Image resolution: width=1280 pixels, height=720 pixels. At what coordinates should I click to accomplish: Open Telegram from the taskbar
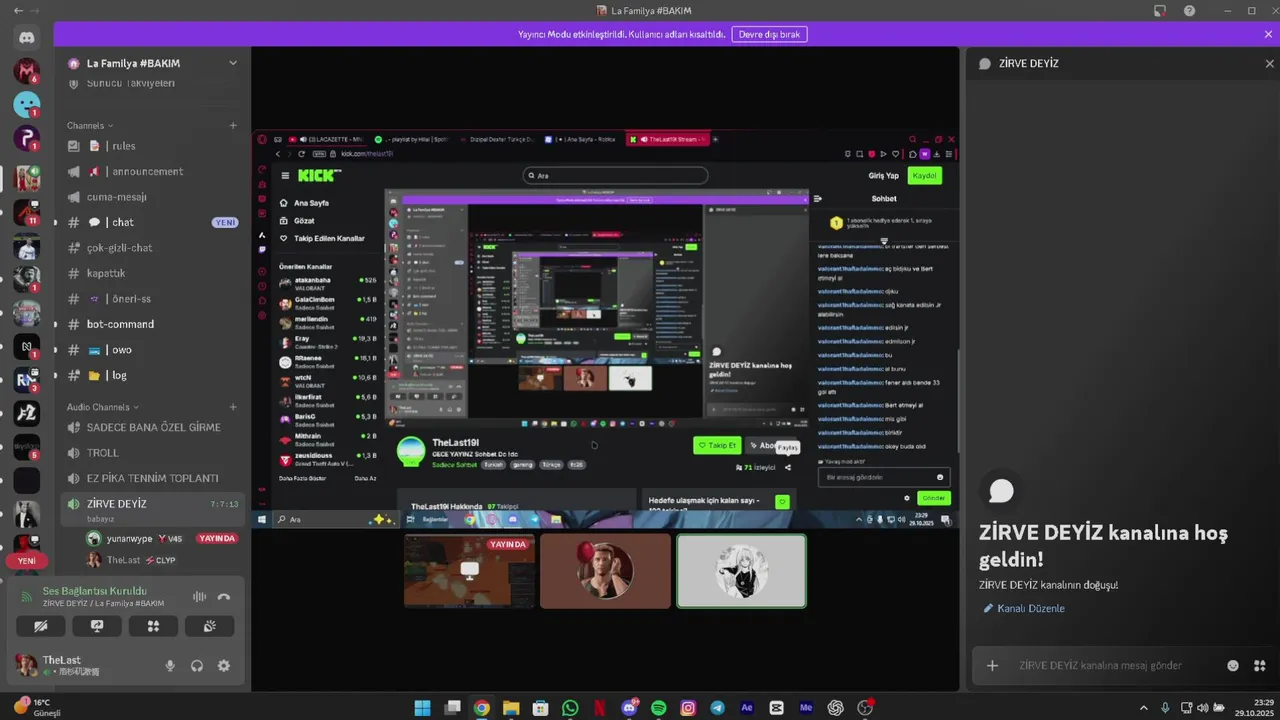(717, 708)
